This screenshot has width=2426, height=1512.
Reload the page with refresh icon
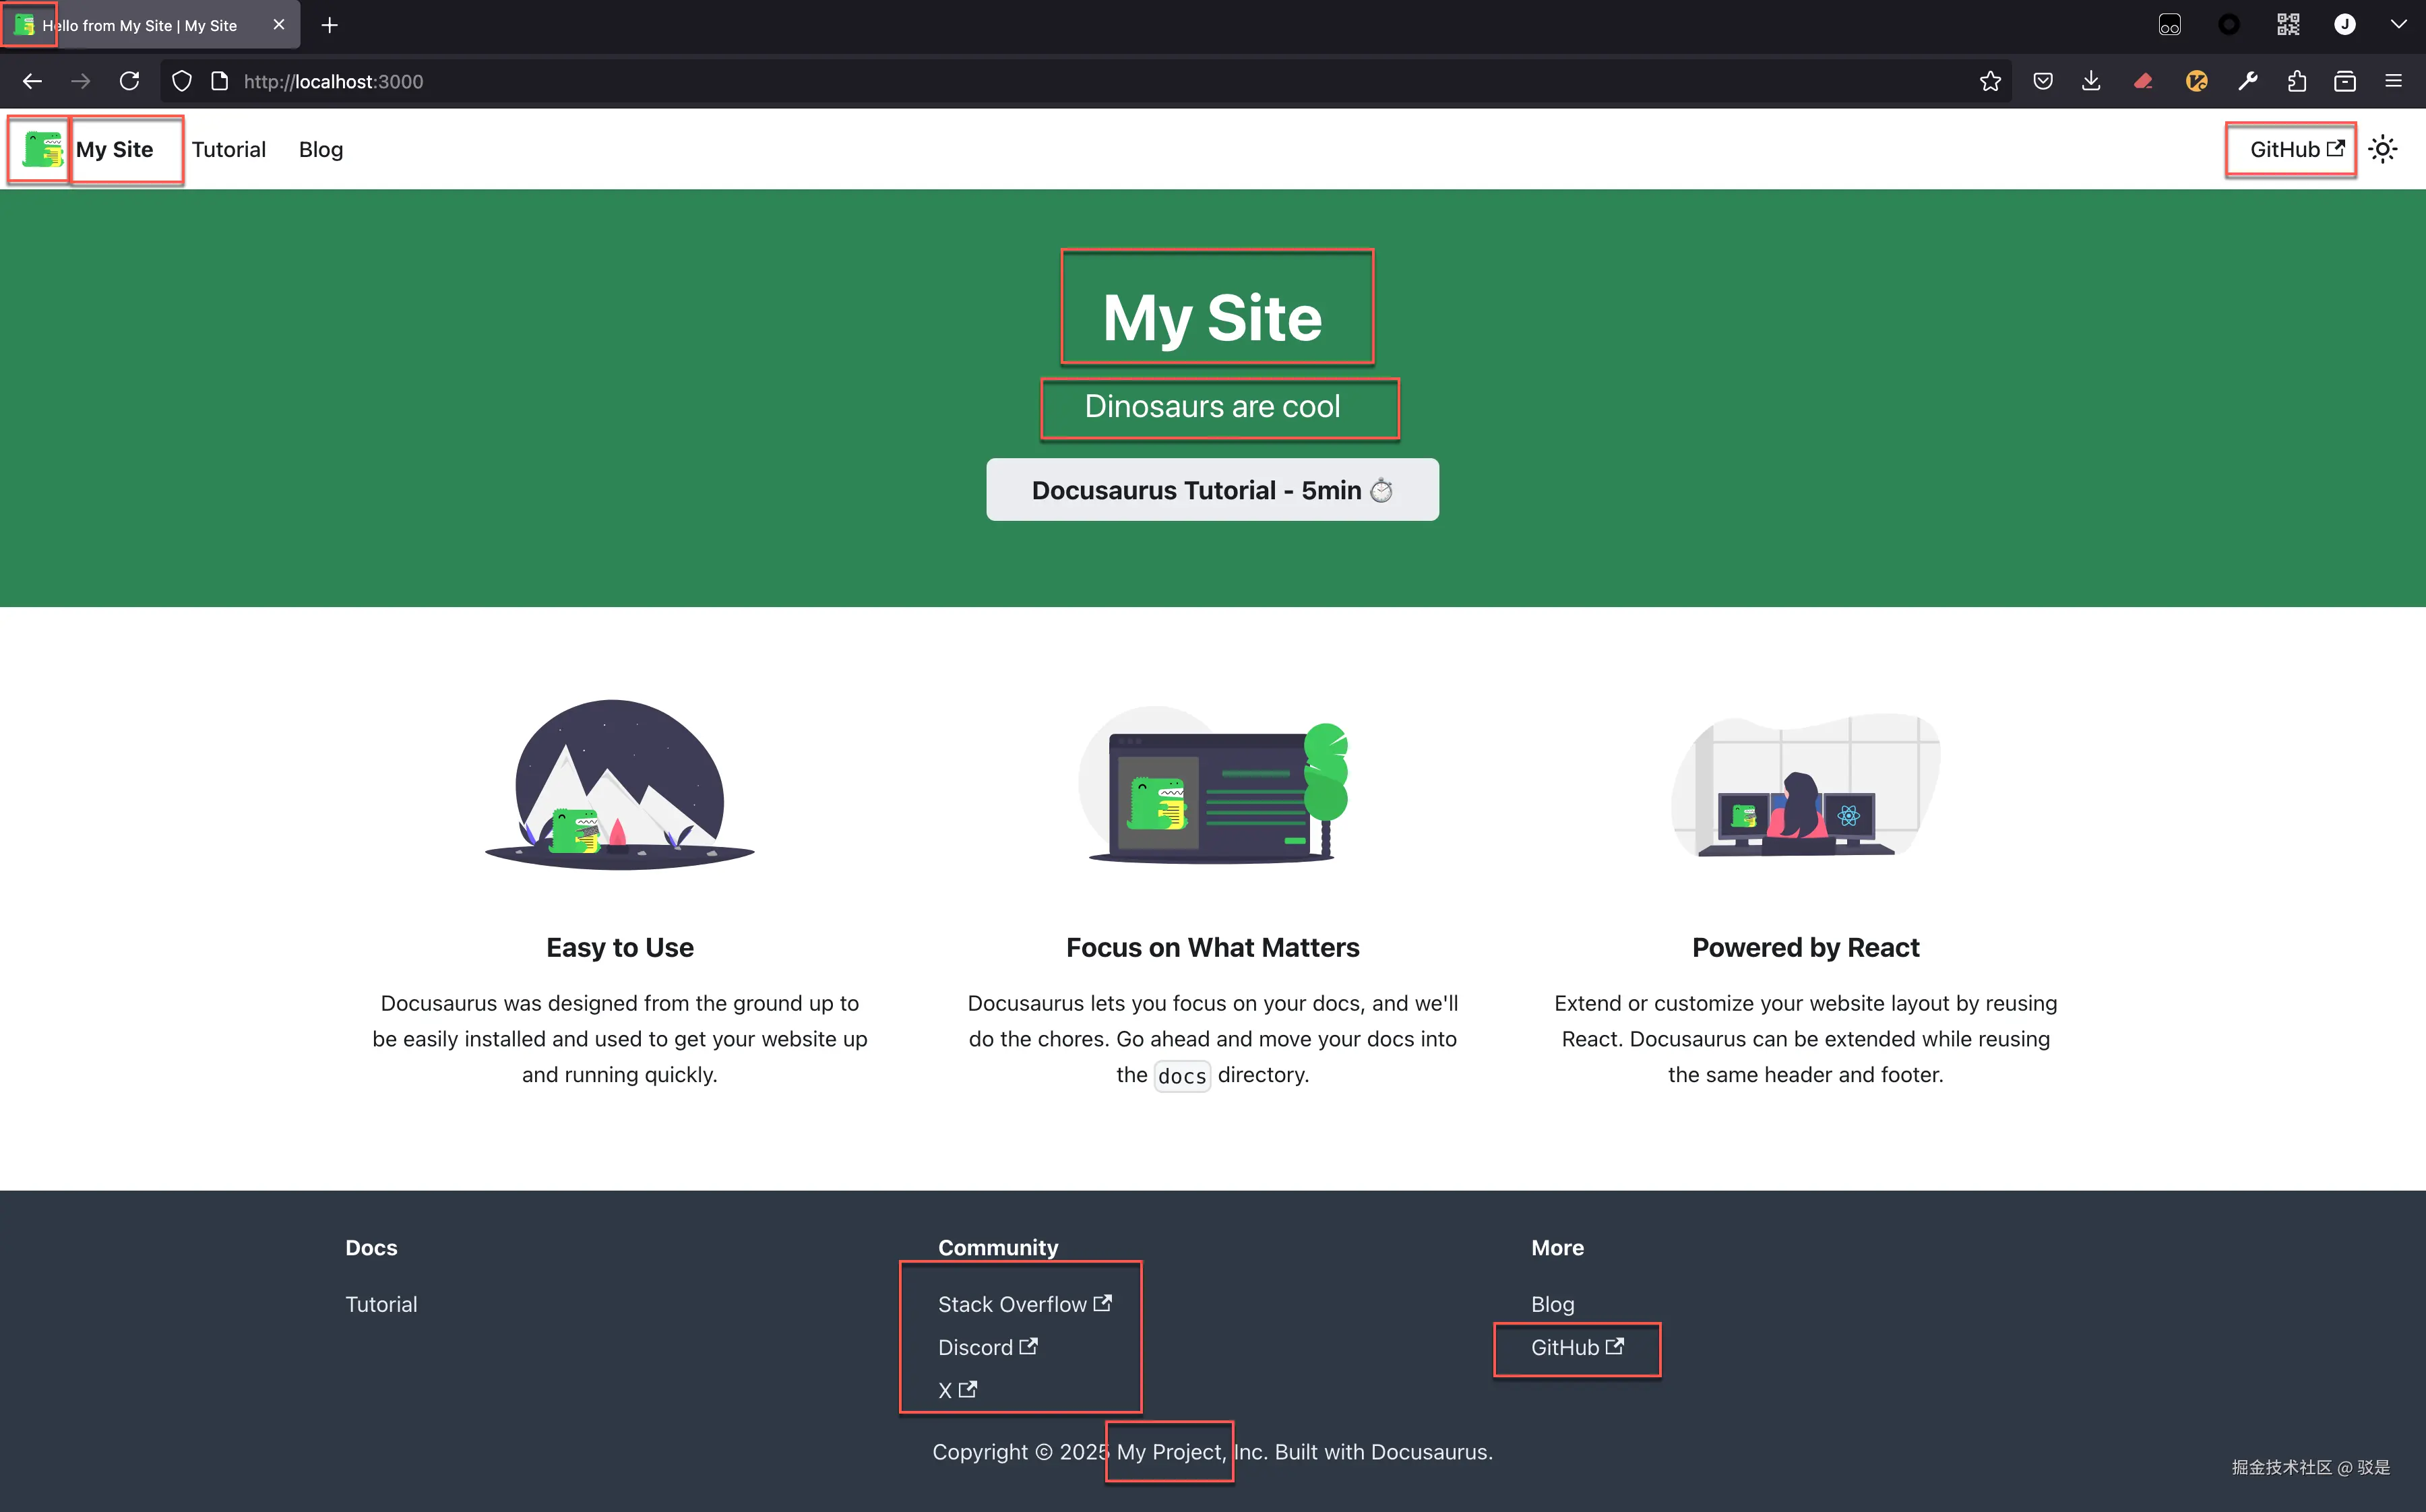pos(129,82)
